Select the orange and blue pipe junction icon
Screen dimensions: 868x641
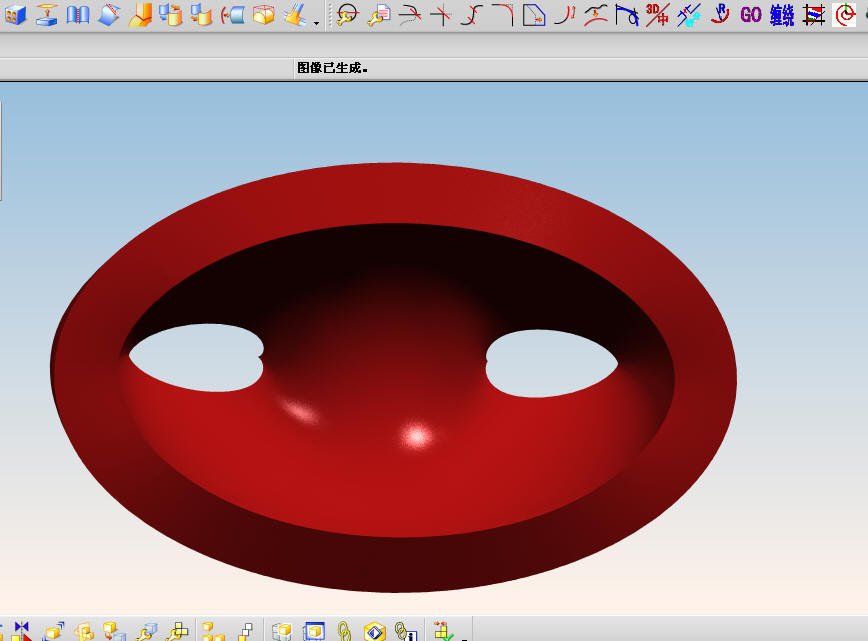click(294, 15)
